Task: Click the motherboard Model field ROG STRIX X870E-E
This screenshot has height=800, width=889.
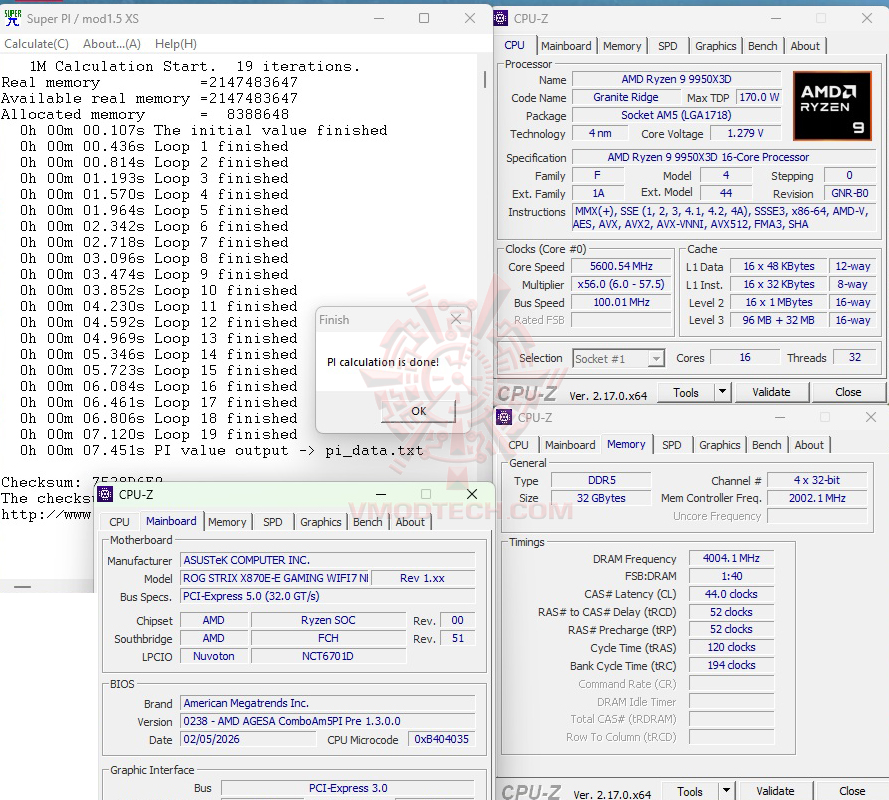Action: click(x=275, y=578)
